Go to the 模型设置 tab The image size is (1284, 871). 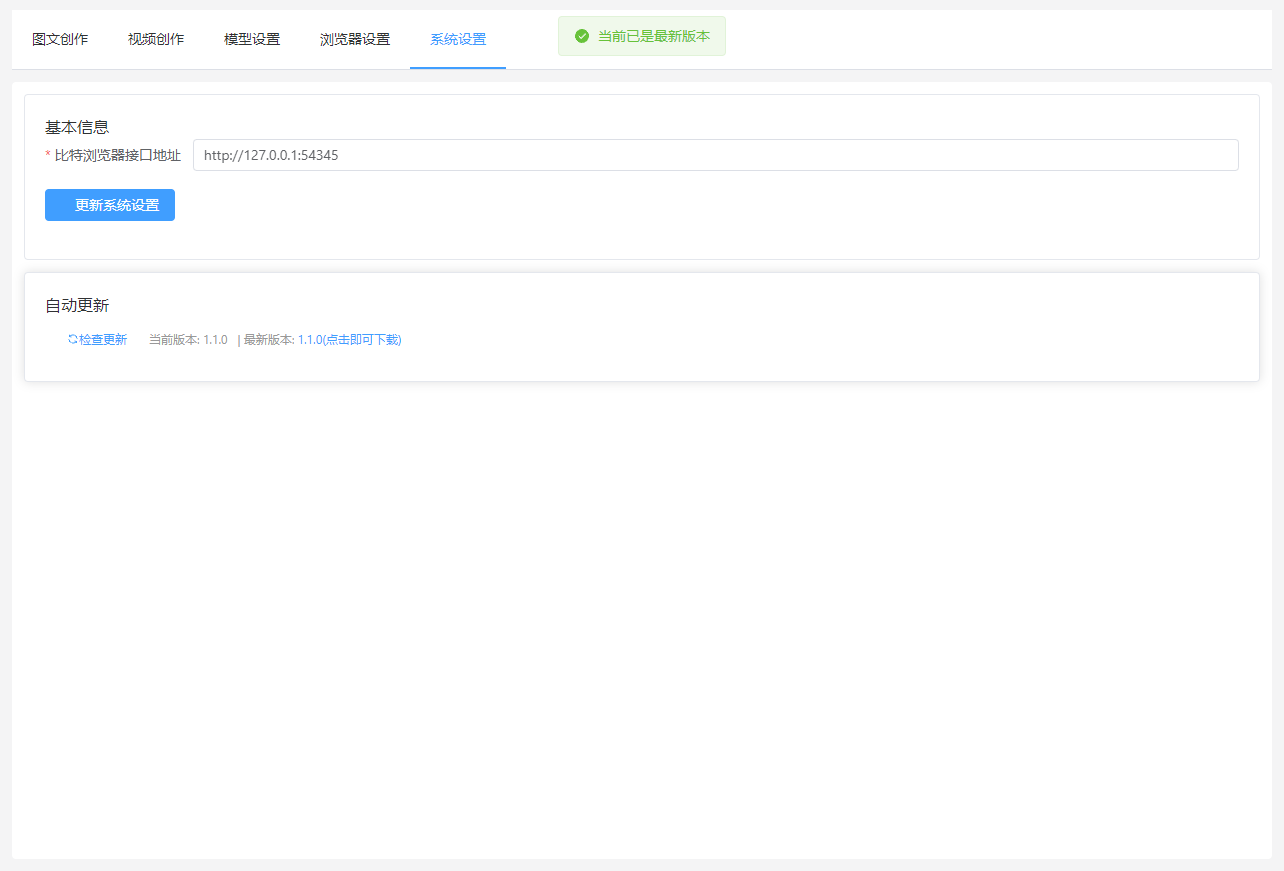[x=252, y=40]
